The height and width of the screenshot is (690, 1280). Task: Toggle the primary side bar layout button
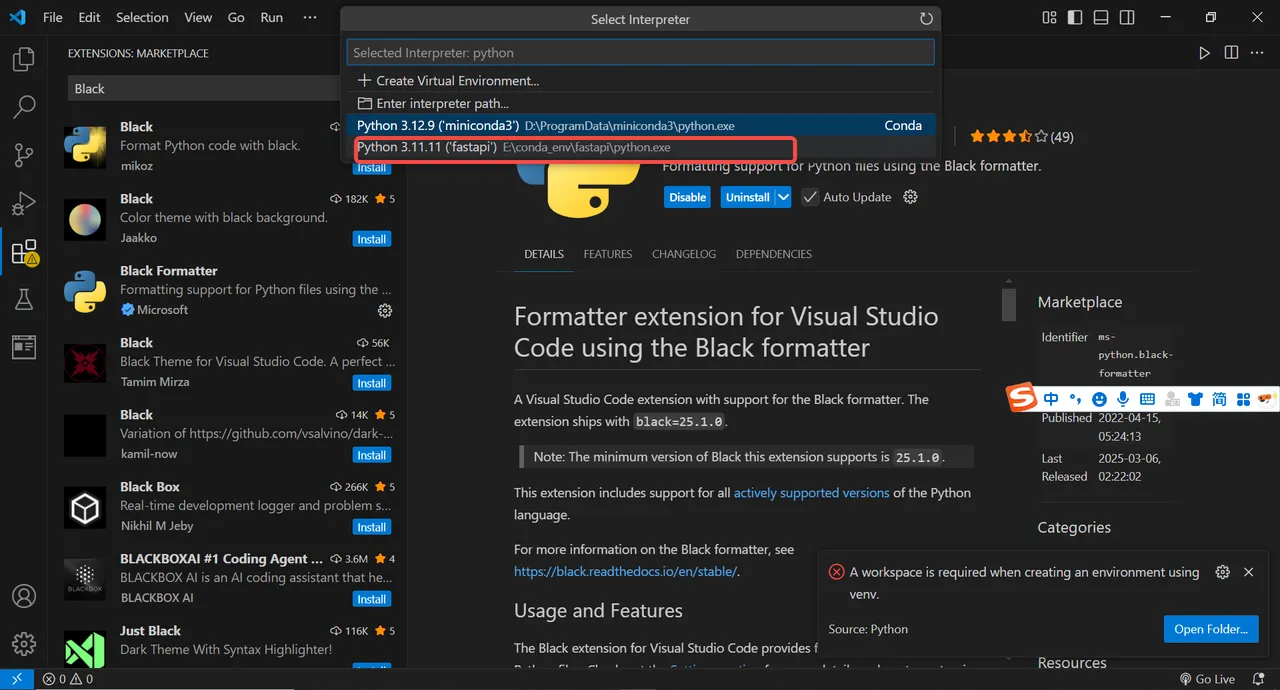click(1075, 18)
